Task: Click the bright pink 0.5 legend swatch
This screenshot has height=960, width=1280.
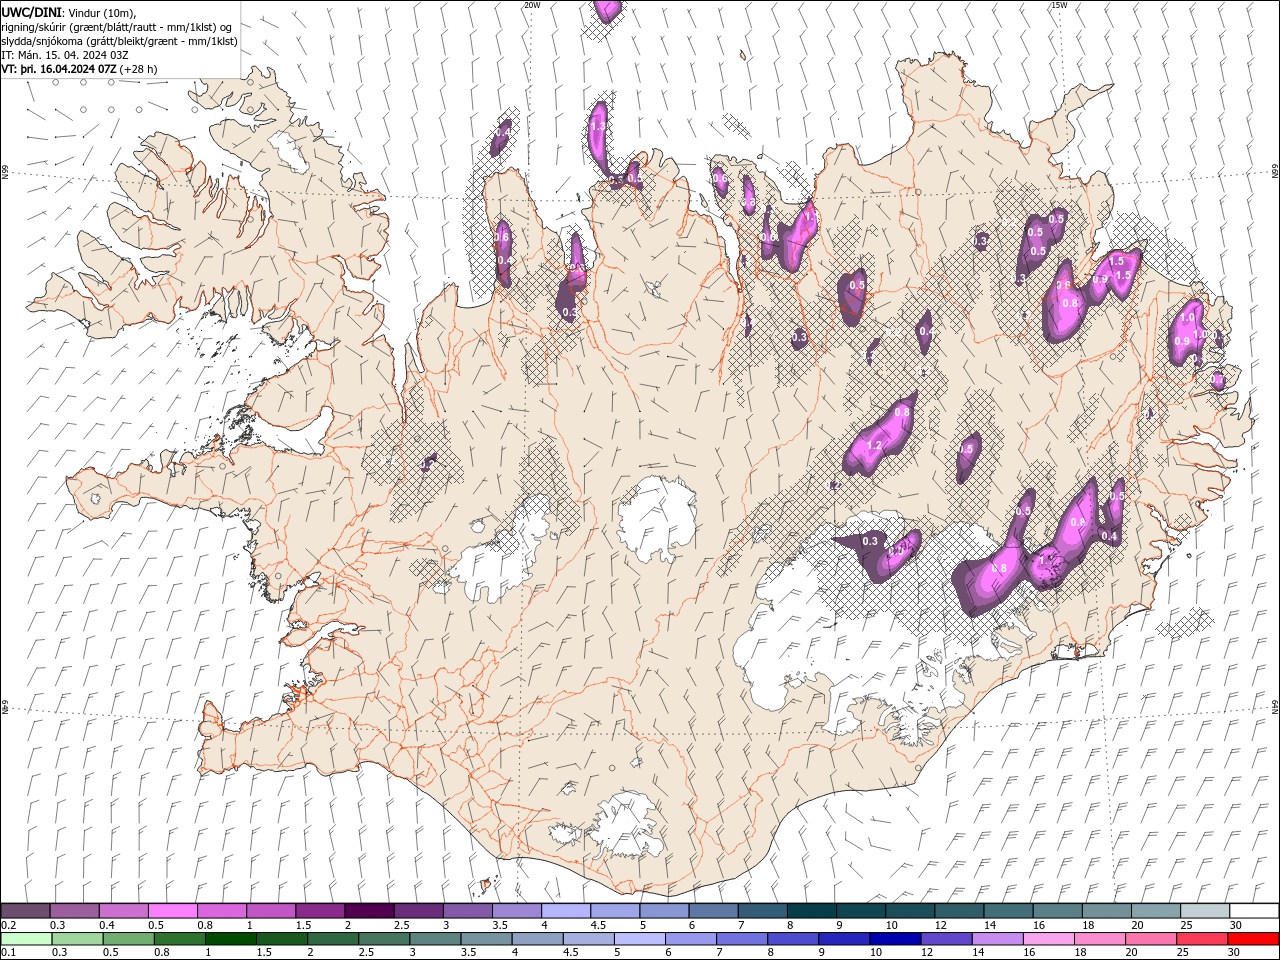Action: point(172,911)
